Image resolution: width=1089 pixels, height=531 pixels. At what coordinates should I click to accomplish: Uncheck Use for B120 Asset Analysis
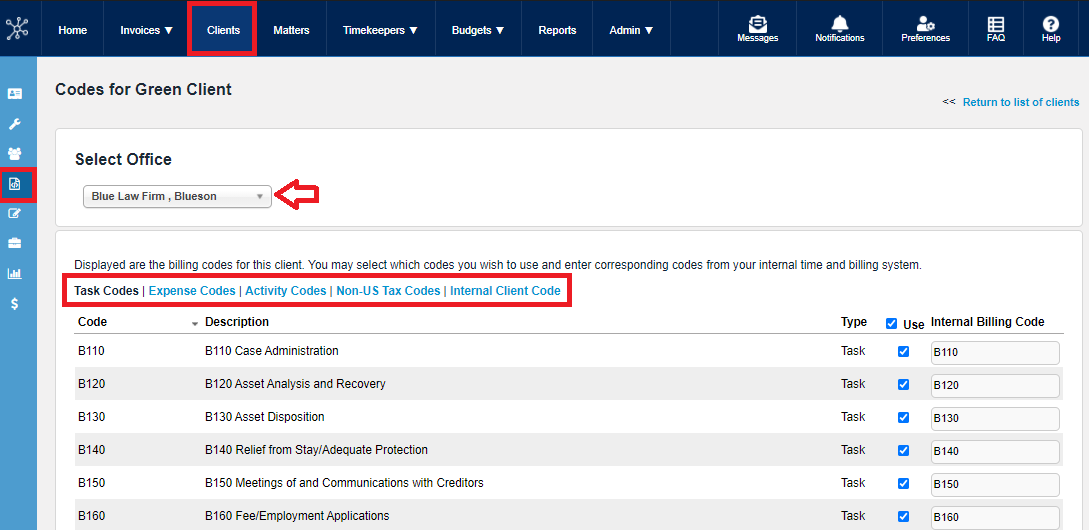[904, 385]
